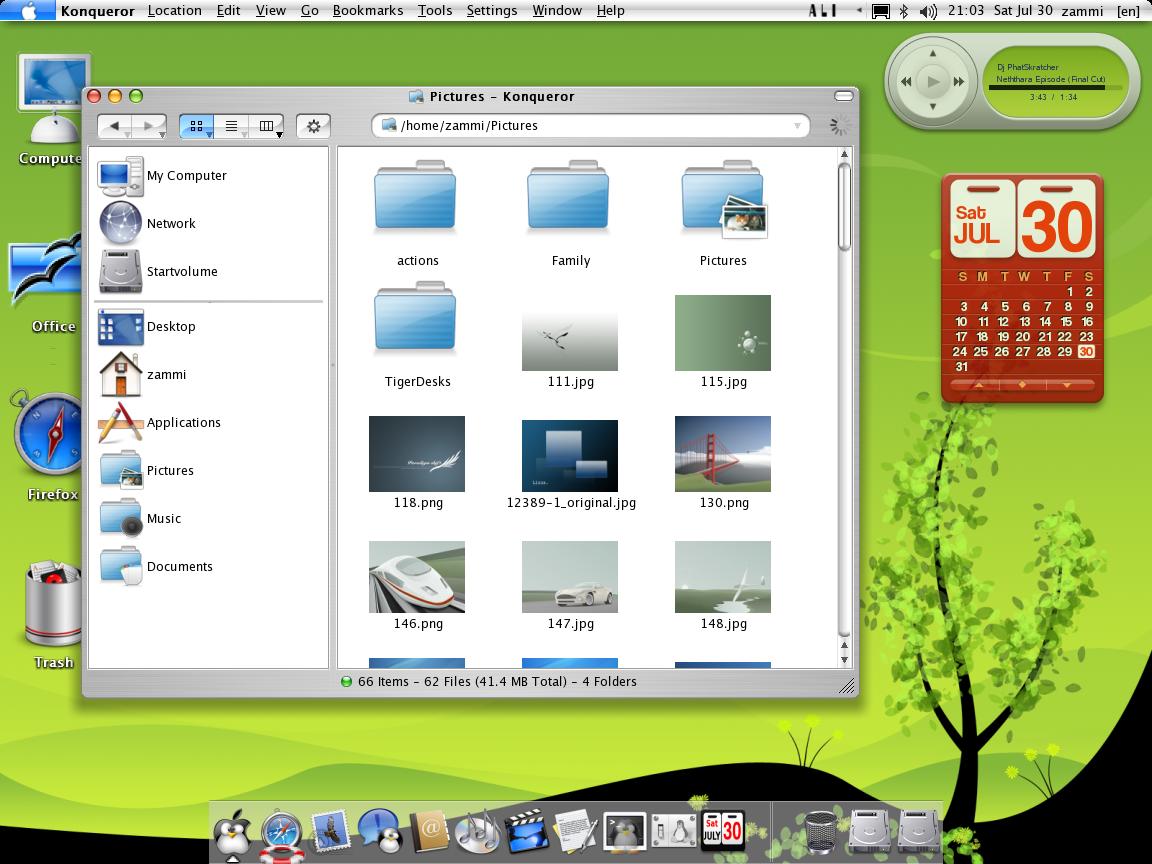Go back using the toolbar back arrow
Image resolution: width=1152 pixels, height=864 pixels.
click(115, 126)
